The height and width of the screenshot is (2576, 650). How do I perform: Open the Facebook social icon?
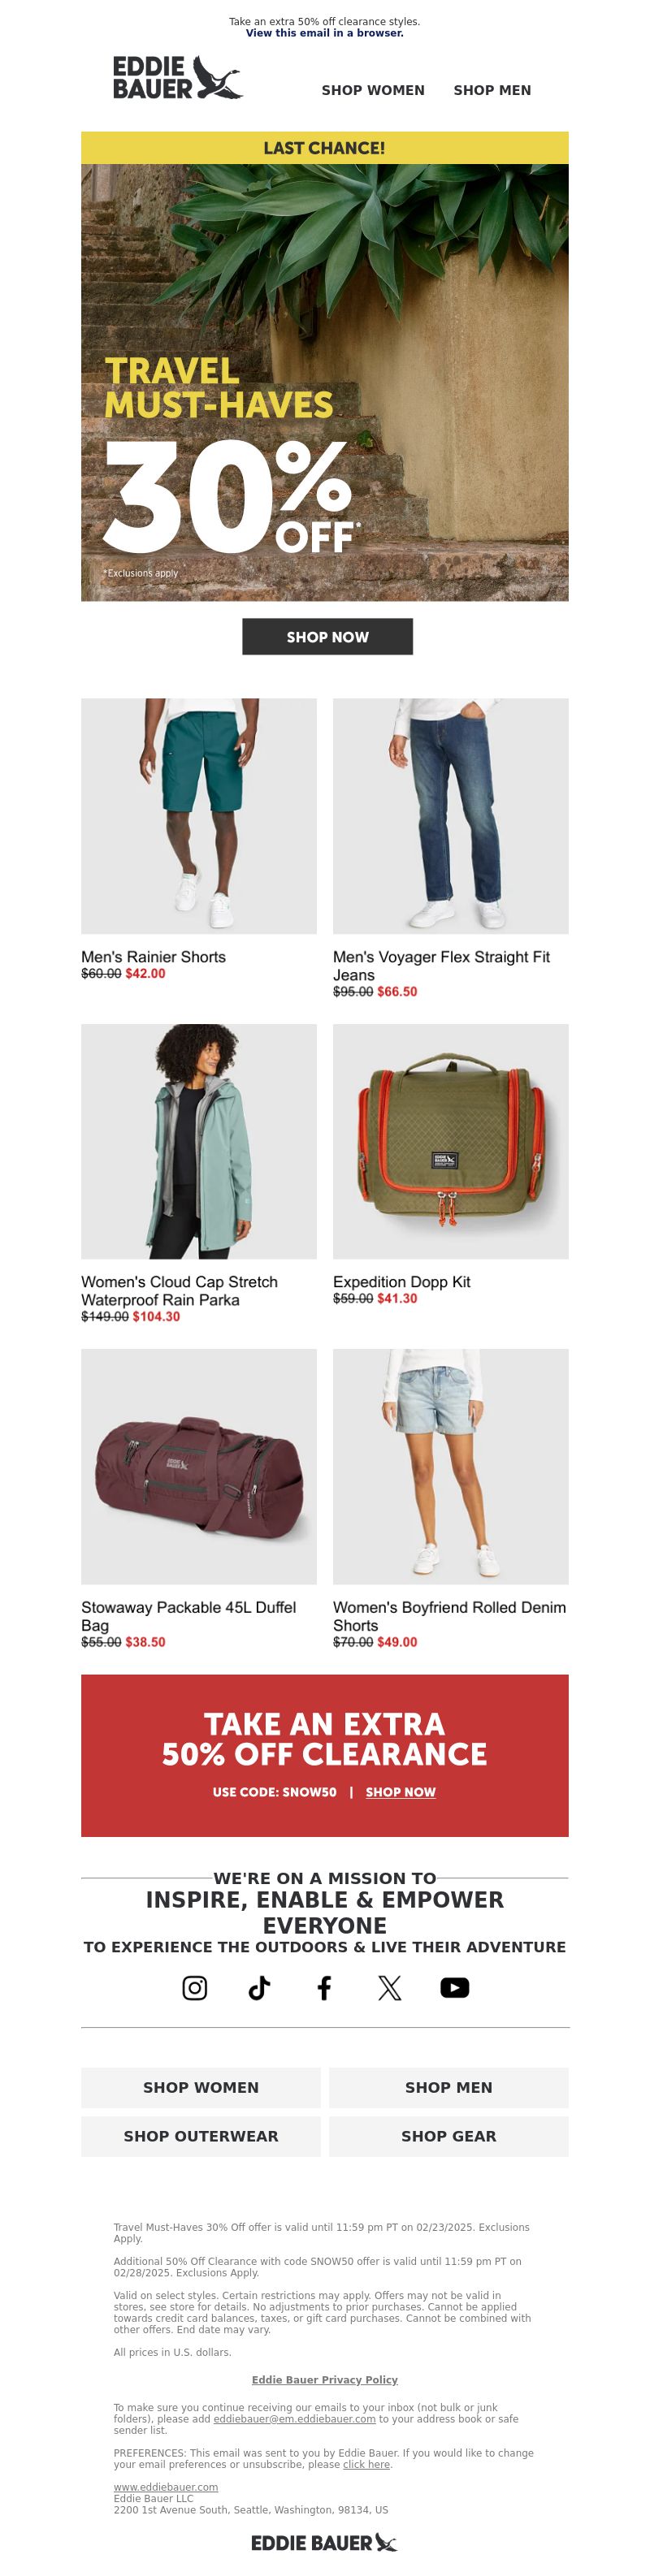tap(324, 1987)
